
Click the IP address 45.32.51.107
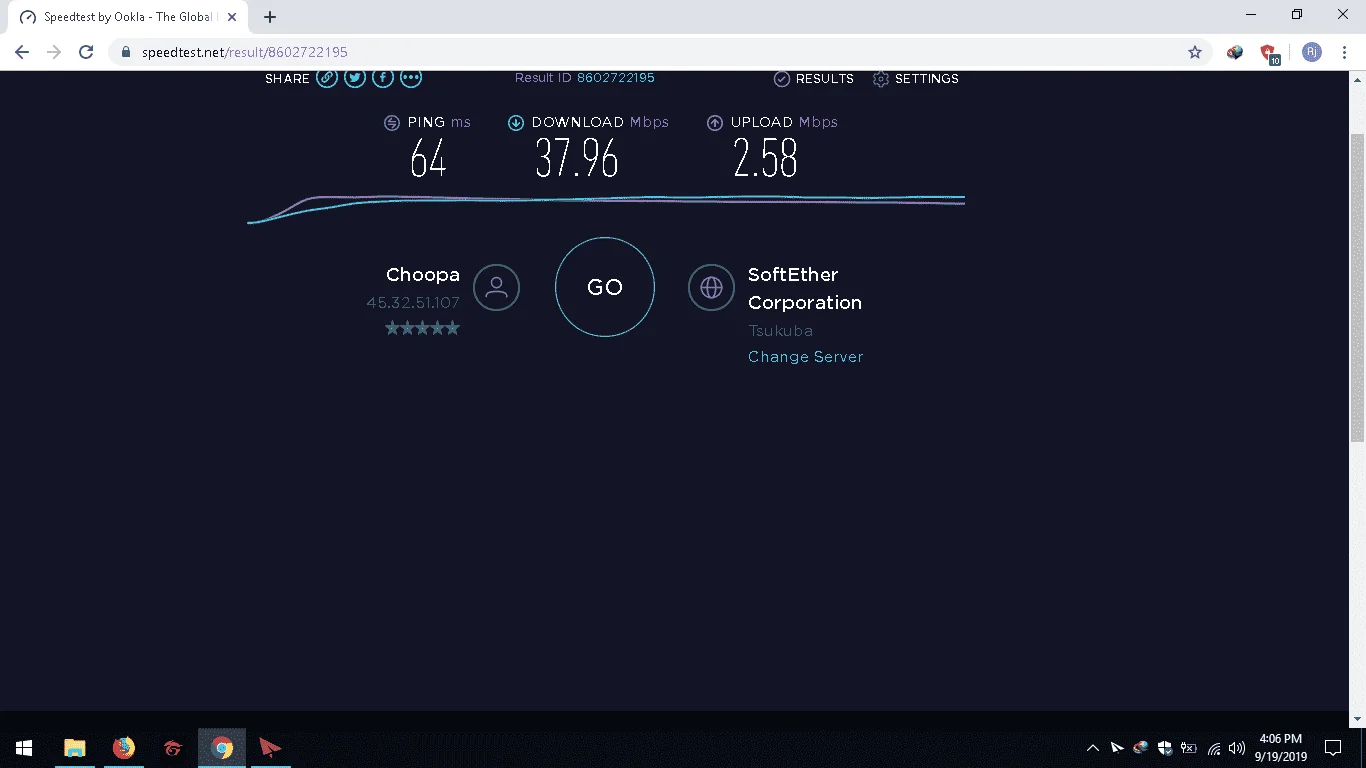413,303
